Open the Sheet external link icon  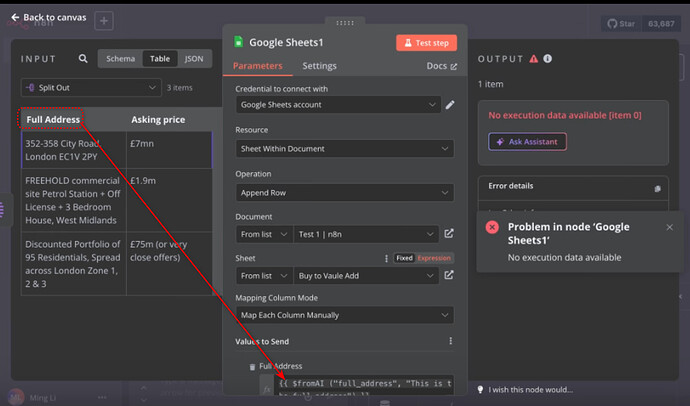[449, 275]
